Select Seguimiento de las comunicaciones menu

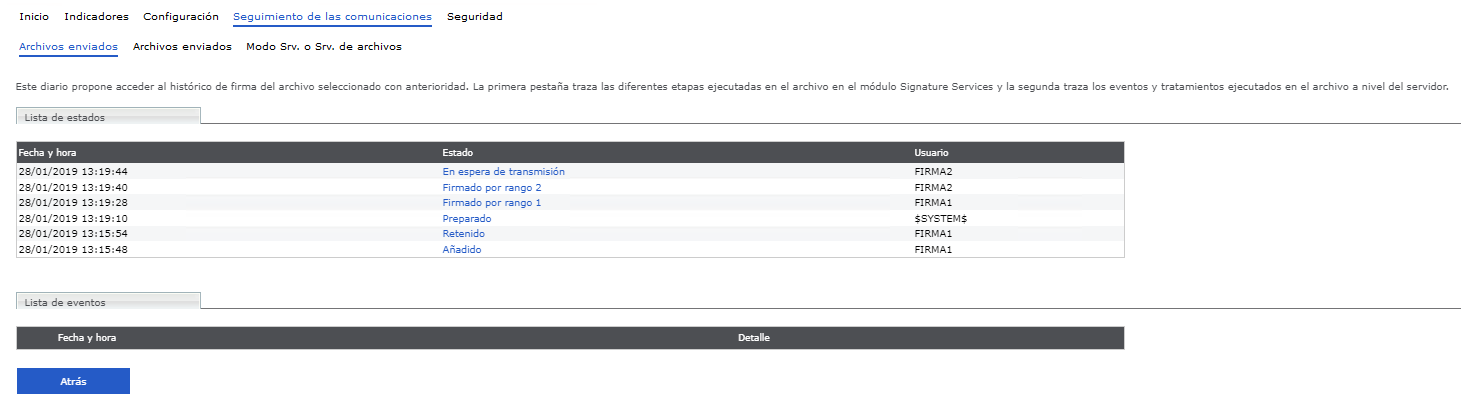click(x=332, y=17)
